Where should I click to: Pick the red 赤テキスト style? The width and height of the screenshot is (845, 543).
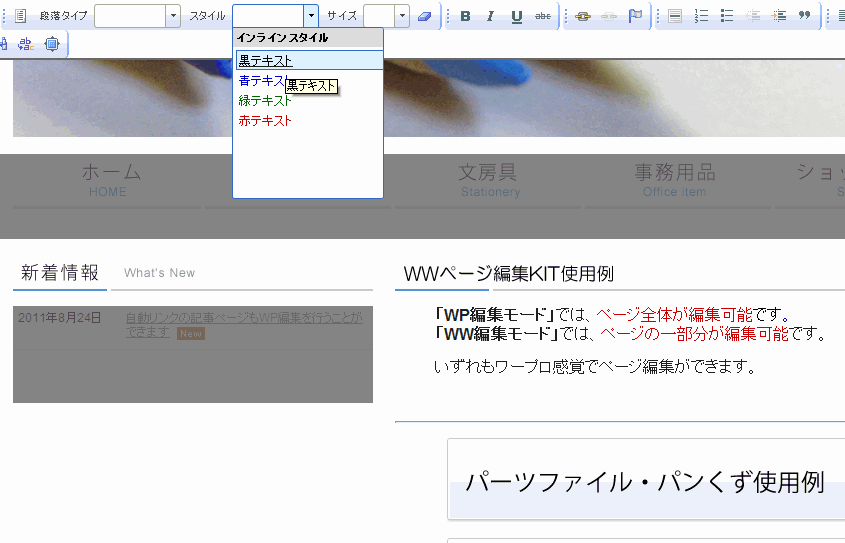(x=265, y=121)
